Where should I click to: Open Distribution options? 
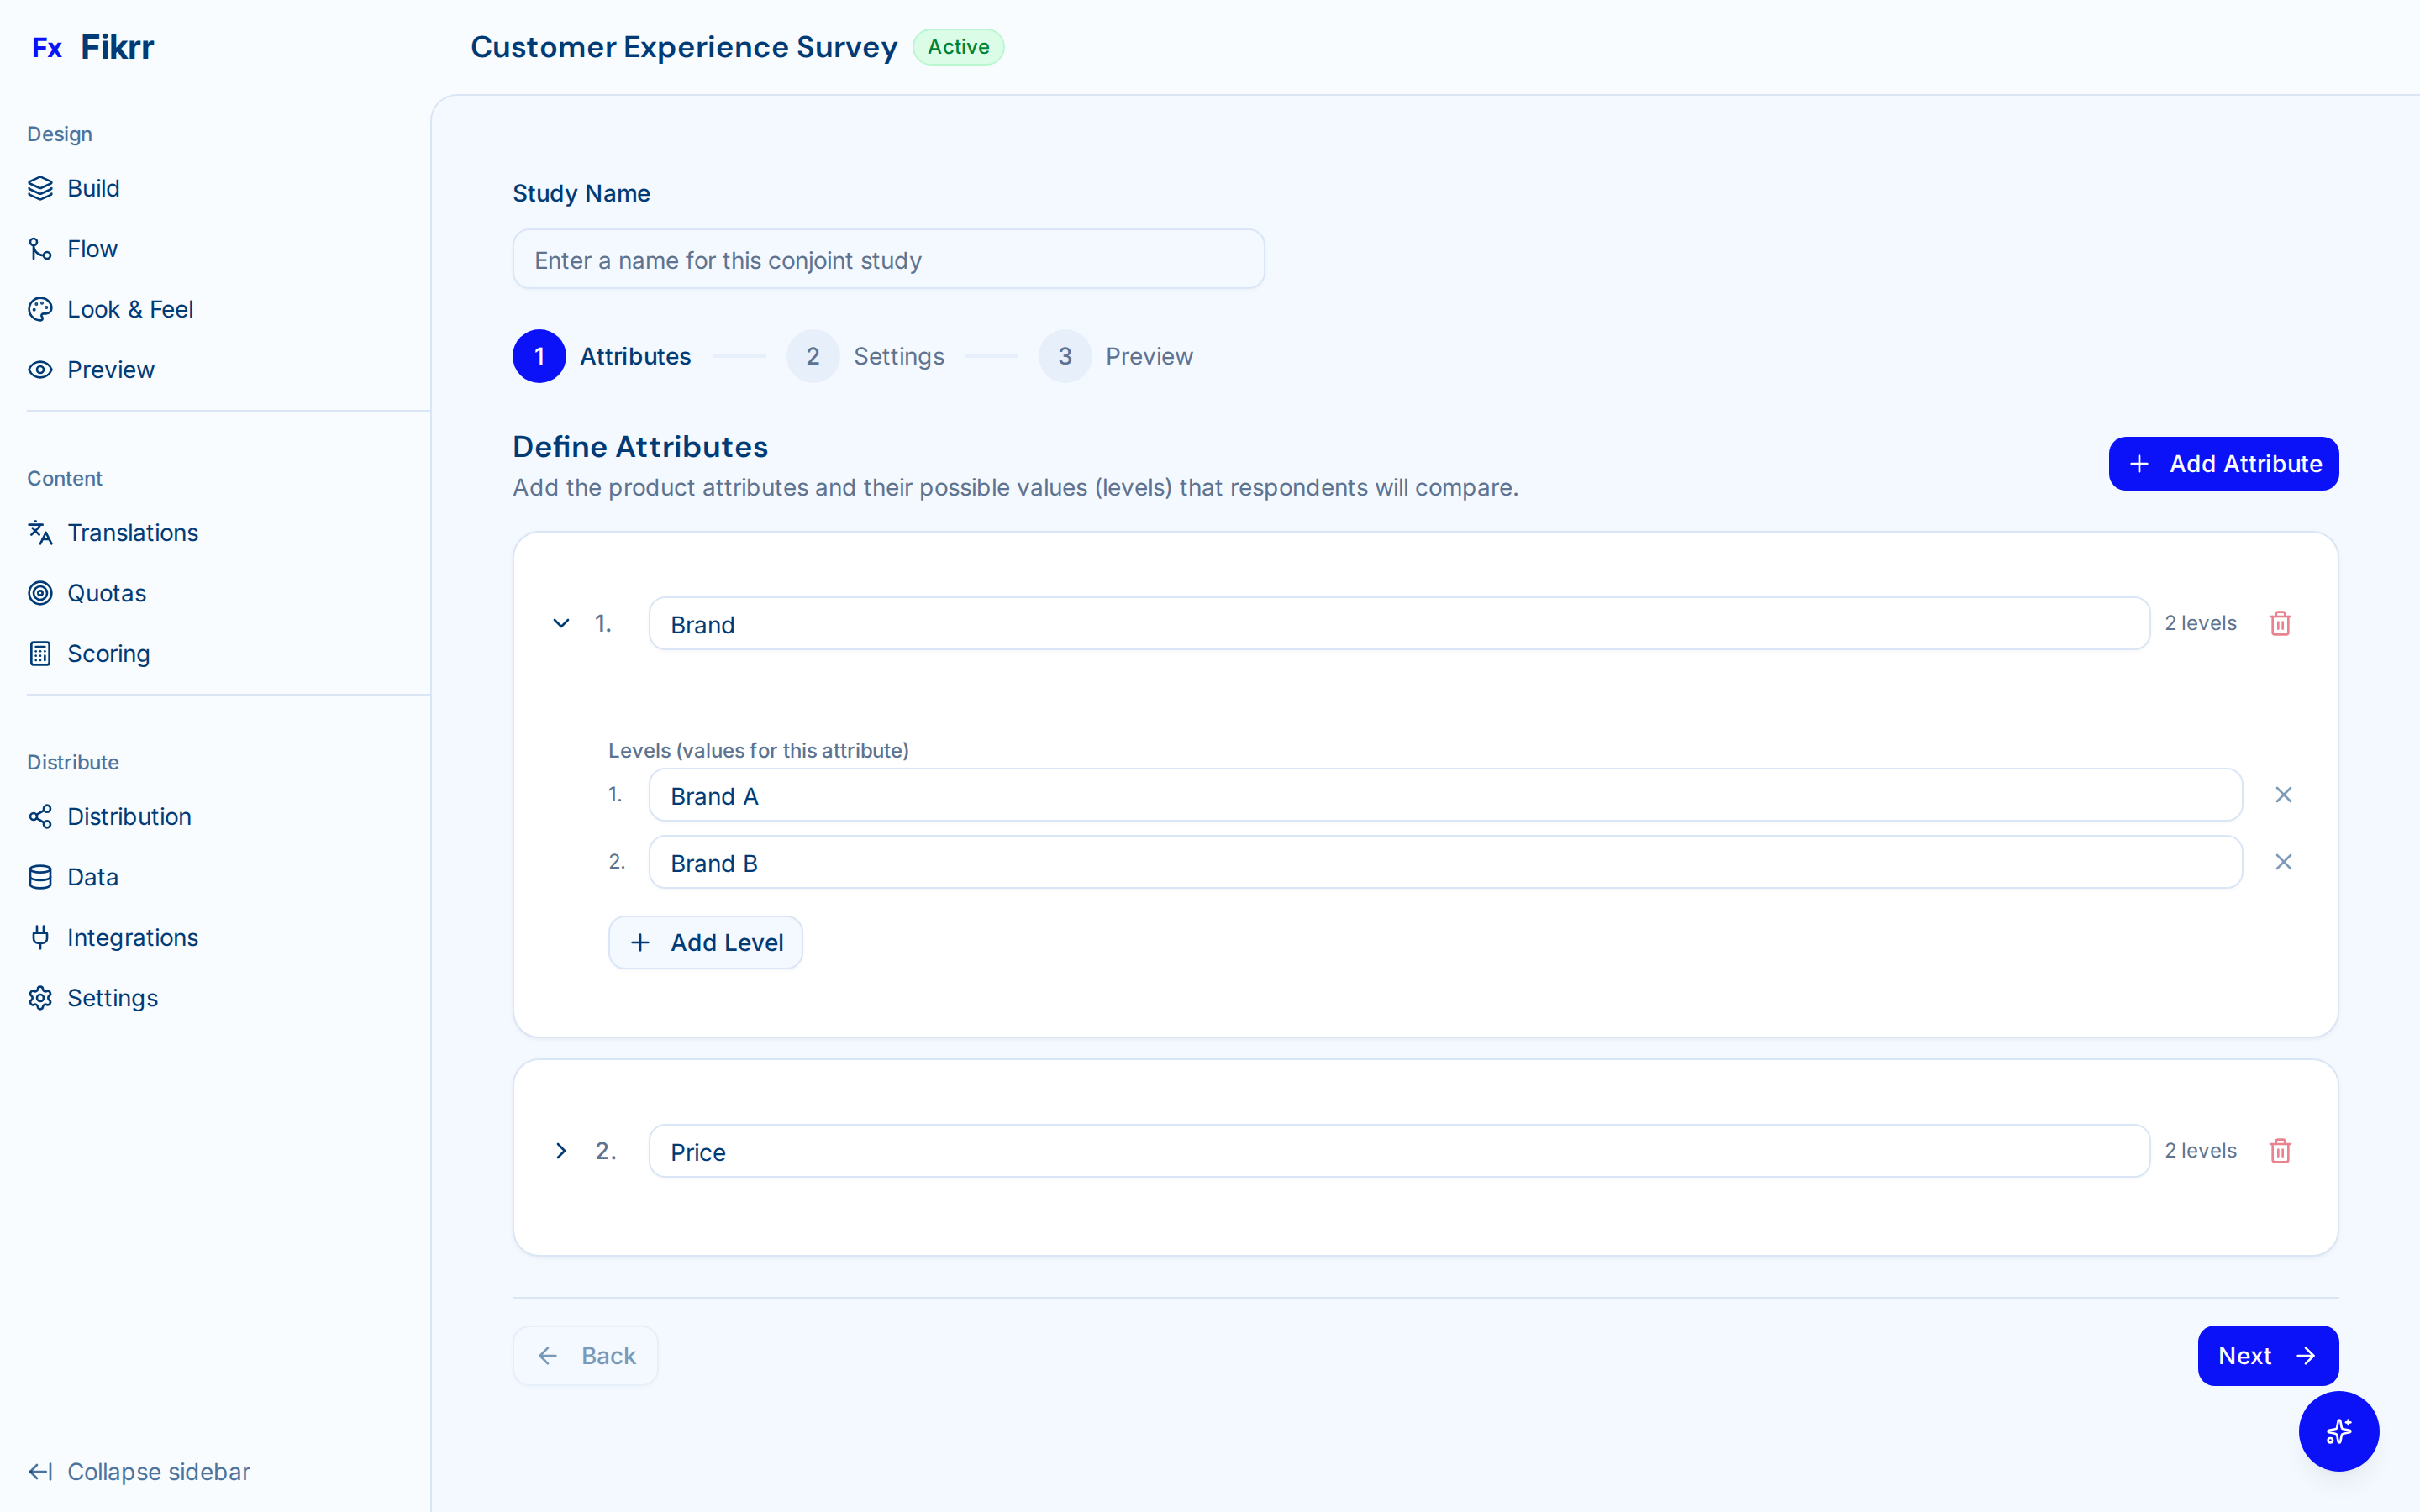(129, 816)
